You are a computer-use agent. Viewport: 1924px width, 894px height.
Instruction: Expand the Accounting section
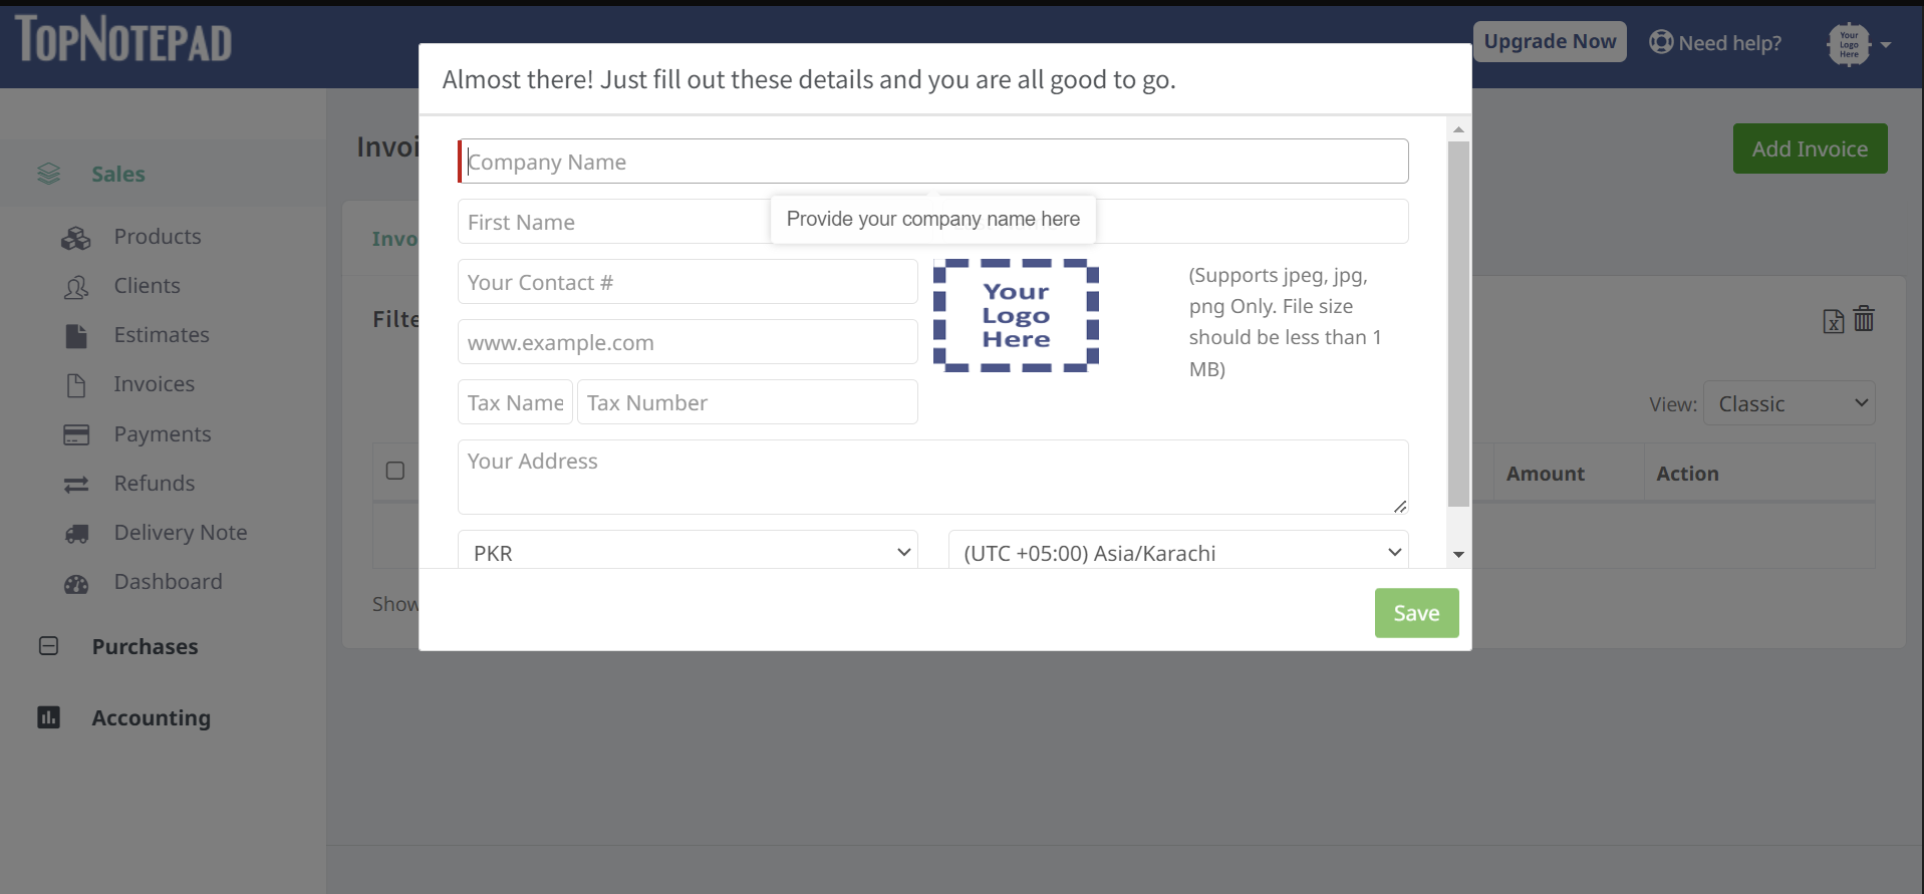151,717
